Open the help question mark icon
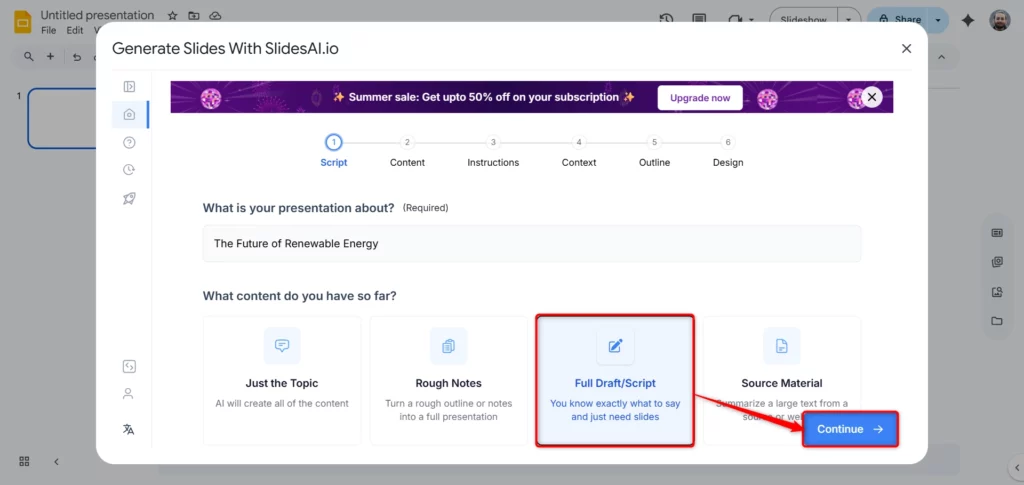The width and height of the screenshot is (1024, 485). tap(129, 142)
